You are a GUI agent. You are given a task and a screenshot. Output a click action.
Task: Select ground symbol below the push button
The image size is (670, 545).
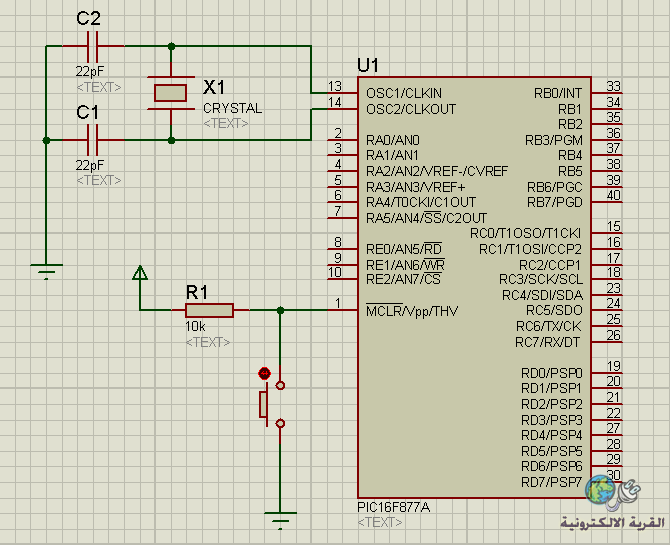click(280, 520)
